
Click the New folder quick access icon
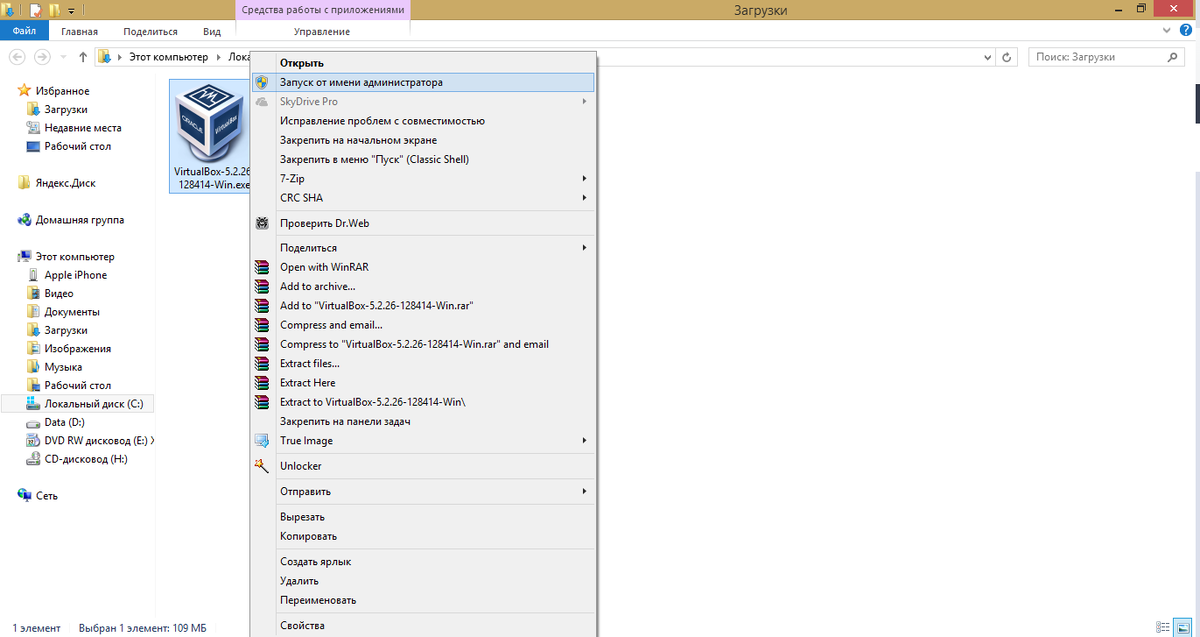53,10
